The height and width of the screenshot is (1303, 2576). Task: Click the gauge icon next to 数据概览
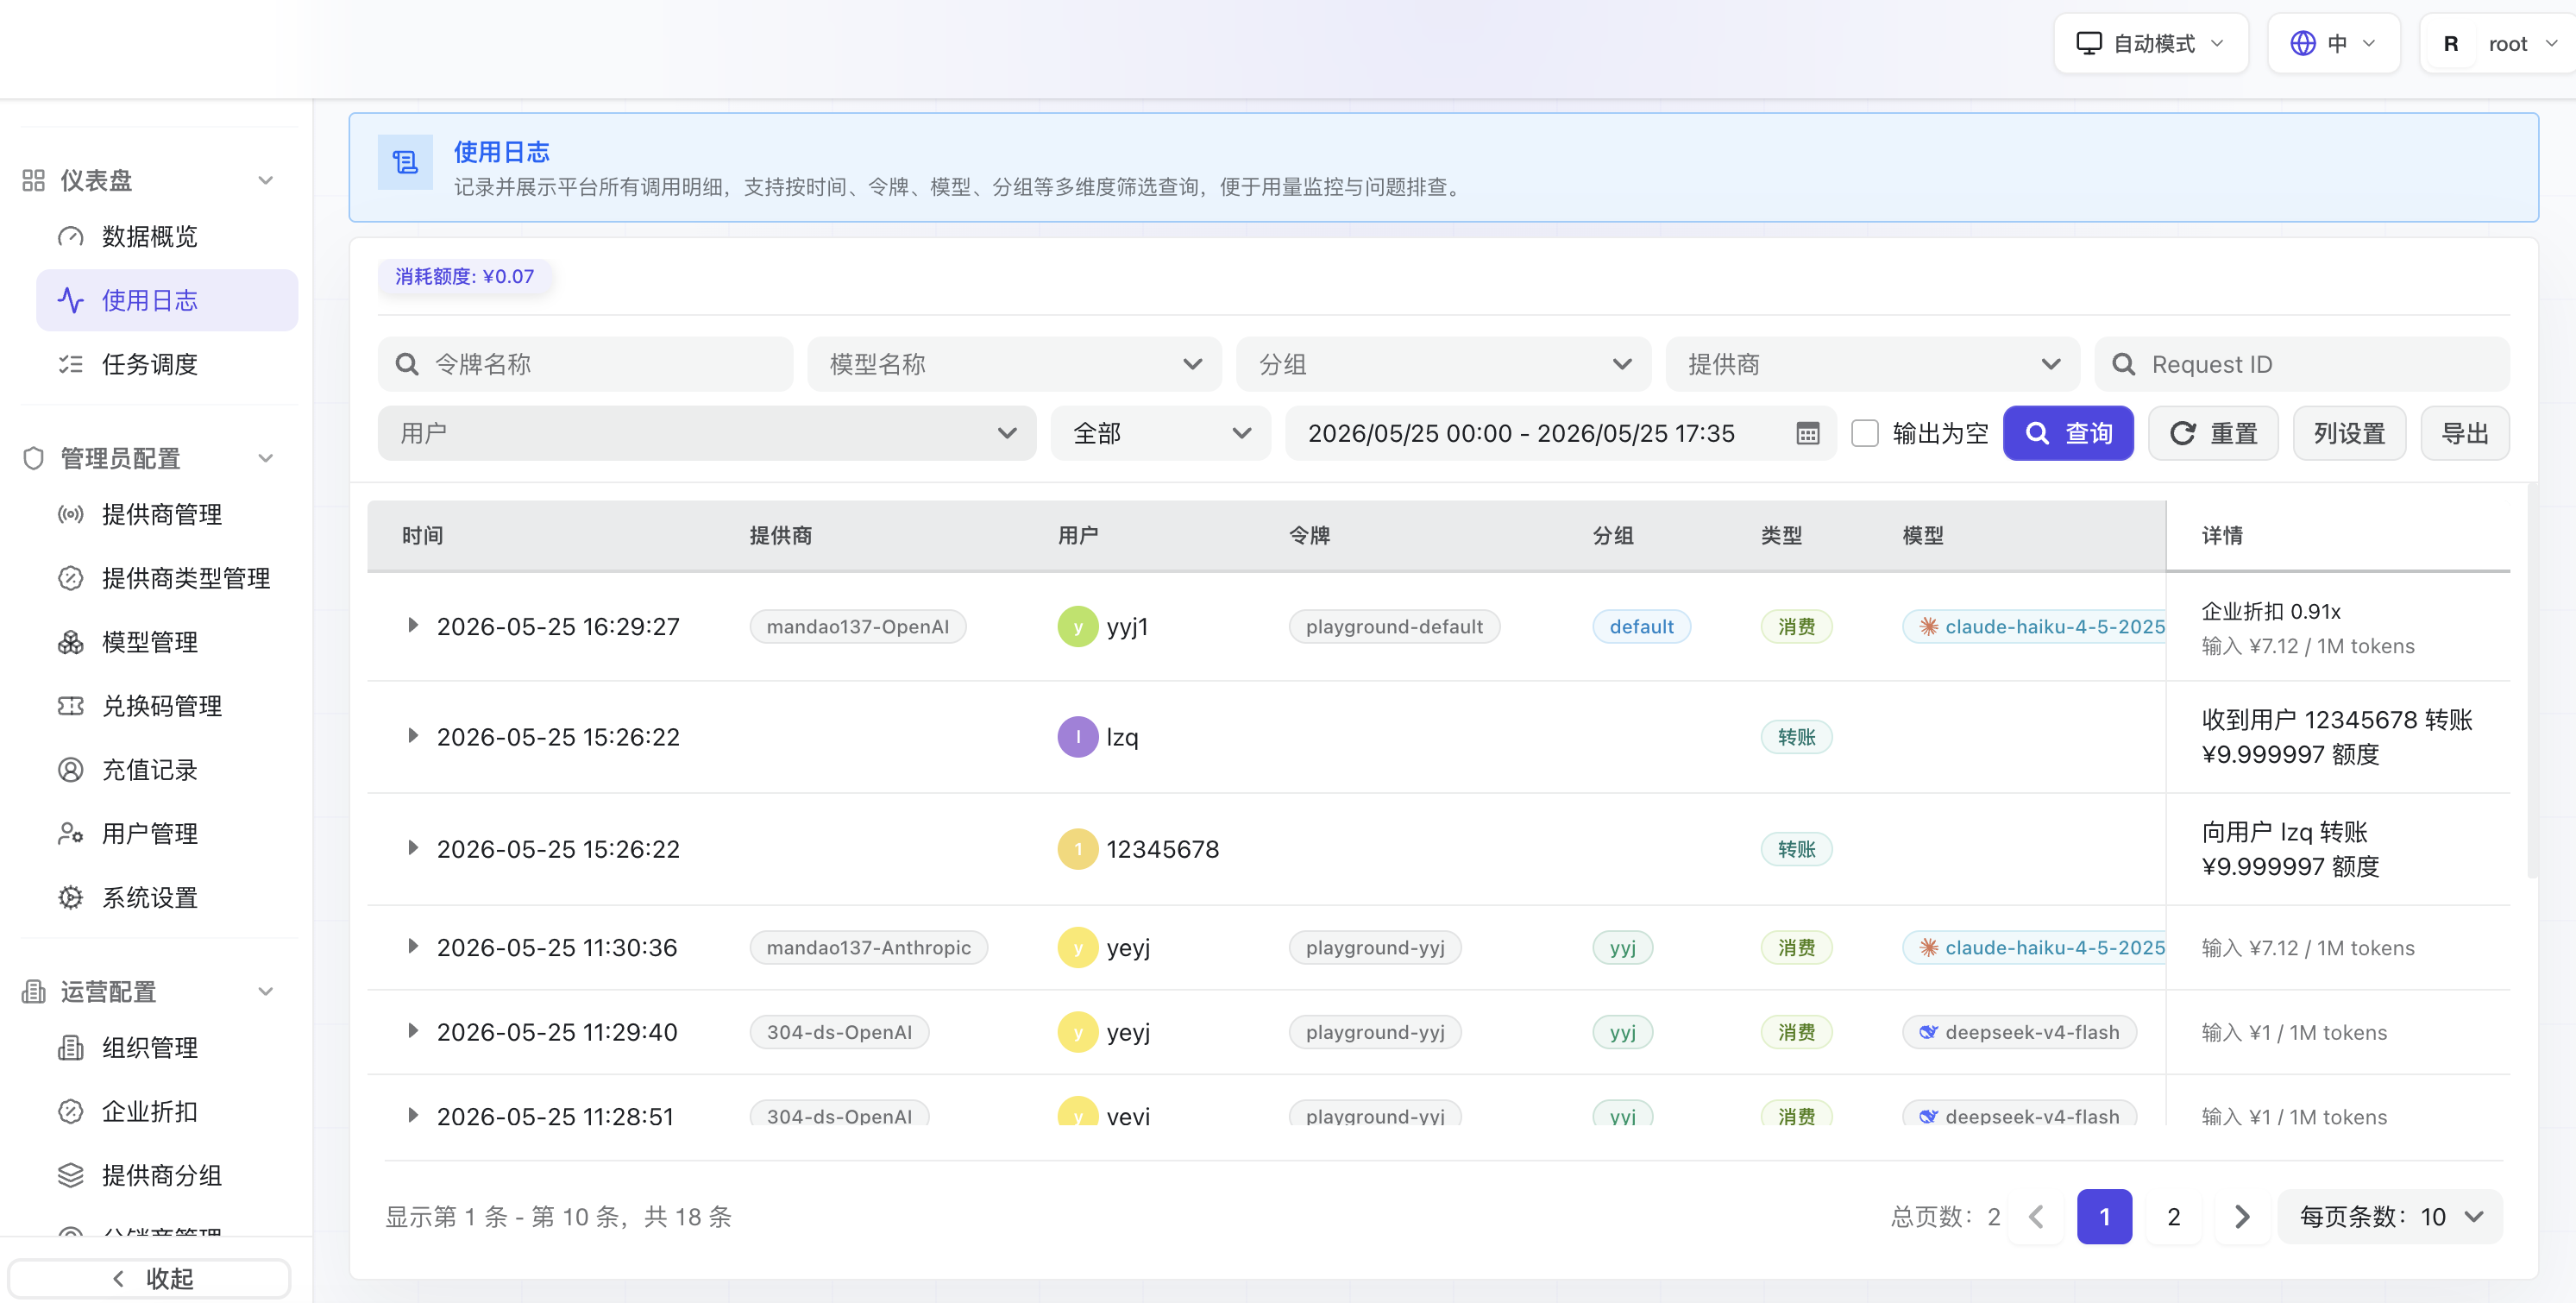[x=70, y=237]
